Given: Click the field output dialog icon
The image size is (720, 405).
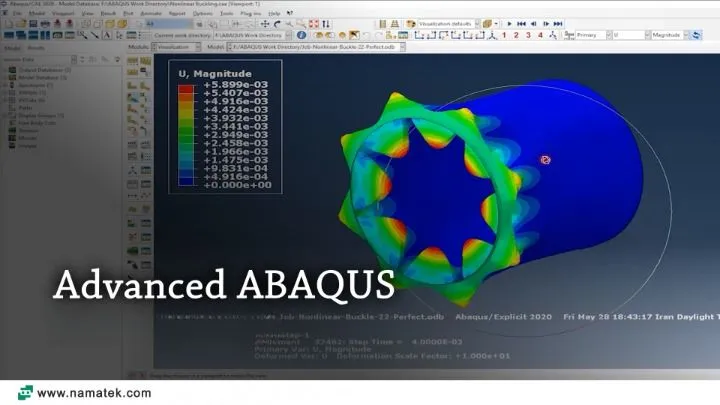Looking at the screenshot, I should click(x=569, y=35).
